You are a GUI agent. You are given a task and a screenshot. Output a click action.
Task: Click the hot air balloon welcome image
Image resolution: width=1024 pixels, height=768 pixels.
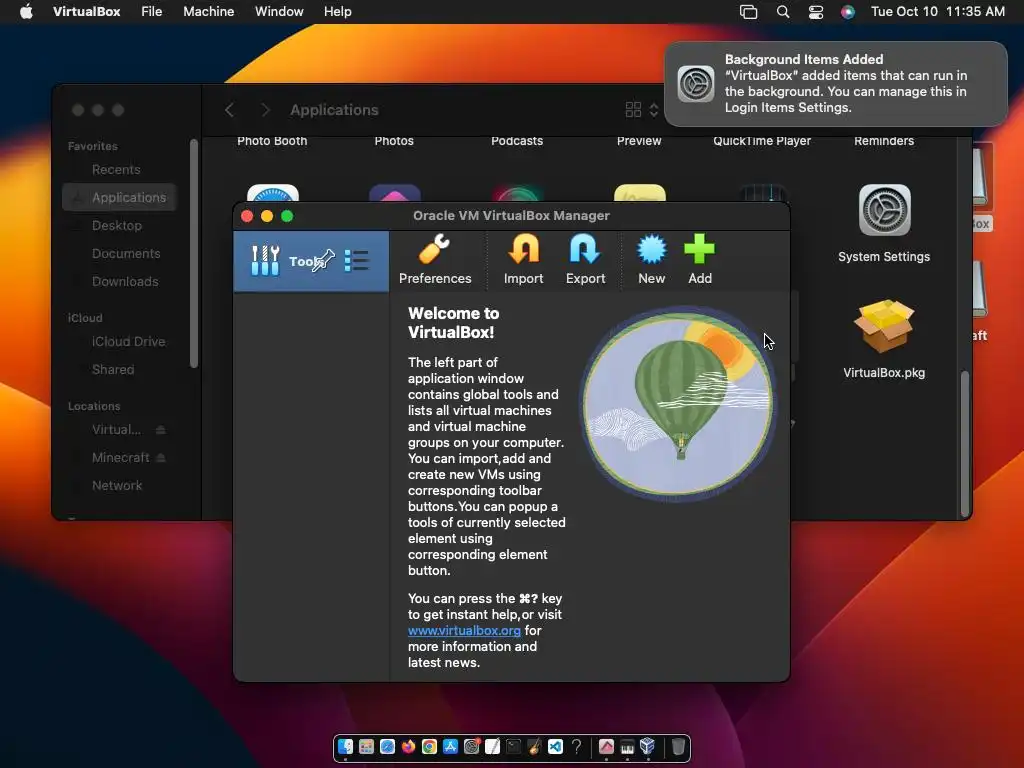[678, 404]
